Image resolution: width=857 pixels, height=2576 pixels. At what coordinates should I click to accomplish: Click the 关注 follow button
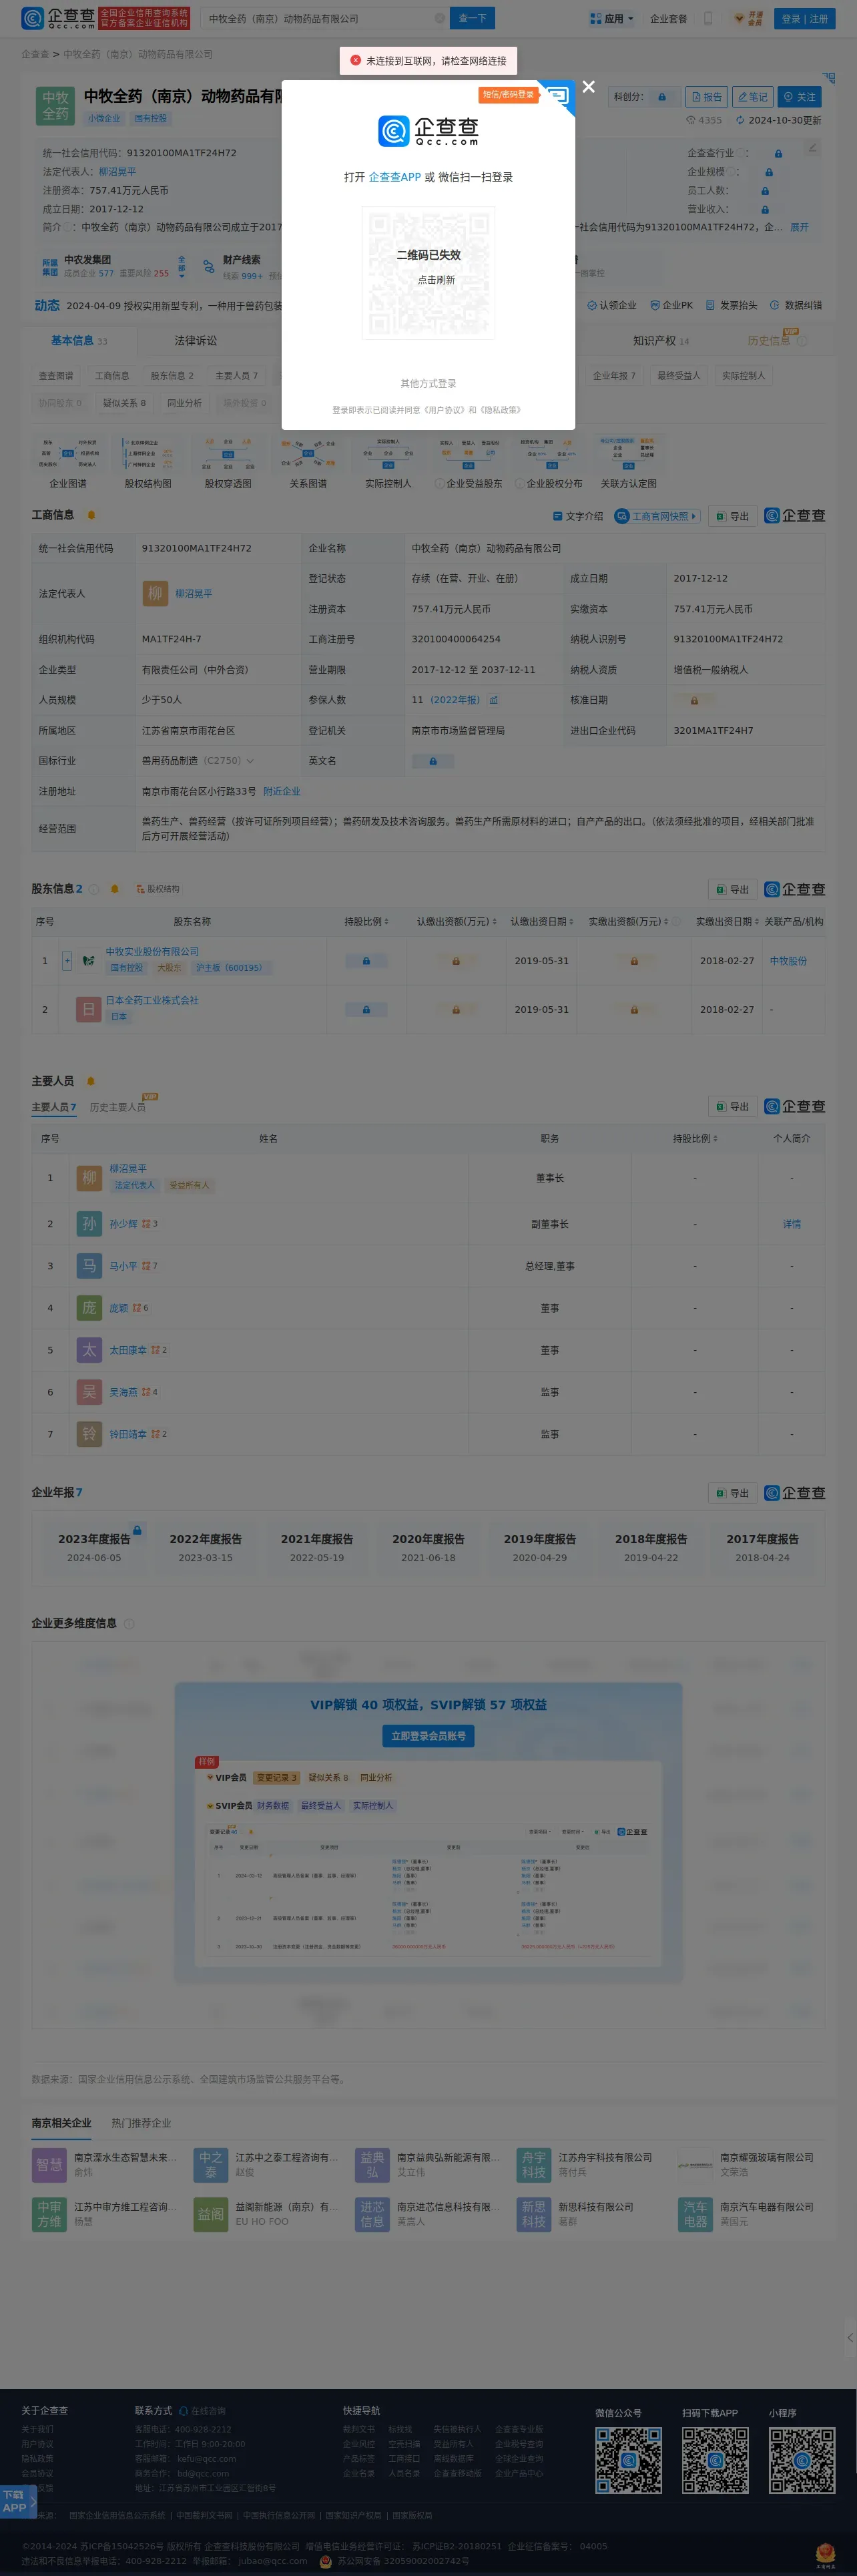(x=799, y=97)
